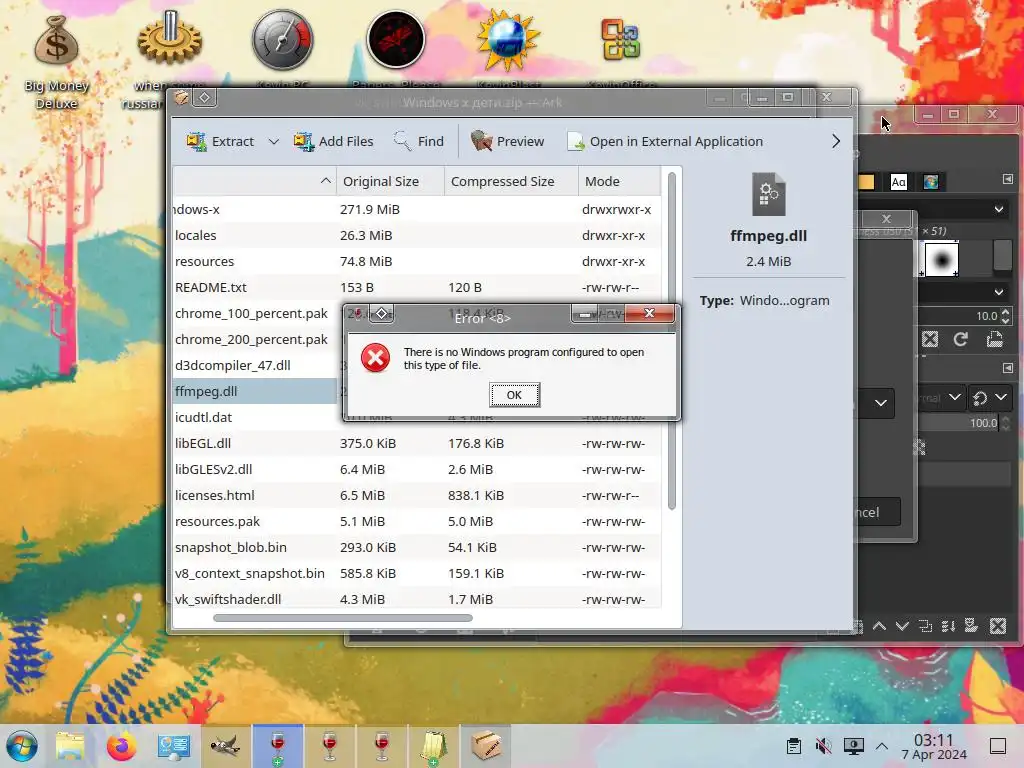Click delete layer icon in GIMP
The image size is (1024, 768).
pyautogui.click(x=998, y=627)
